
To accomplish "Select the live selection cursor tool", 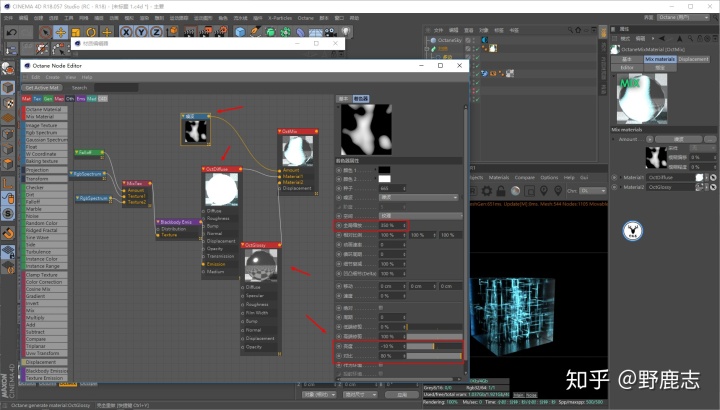I will tap(45, 32).
